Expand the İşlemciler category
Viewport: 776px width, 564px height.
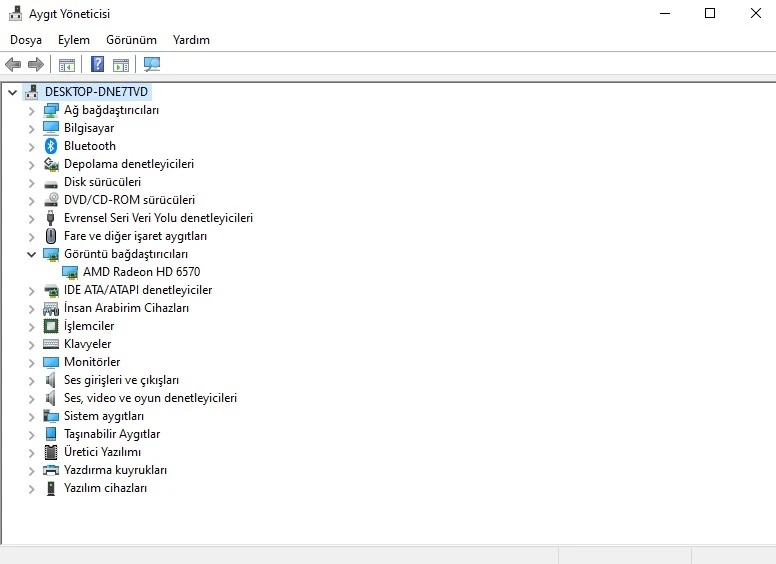[31, 327]
